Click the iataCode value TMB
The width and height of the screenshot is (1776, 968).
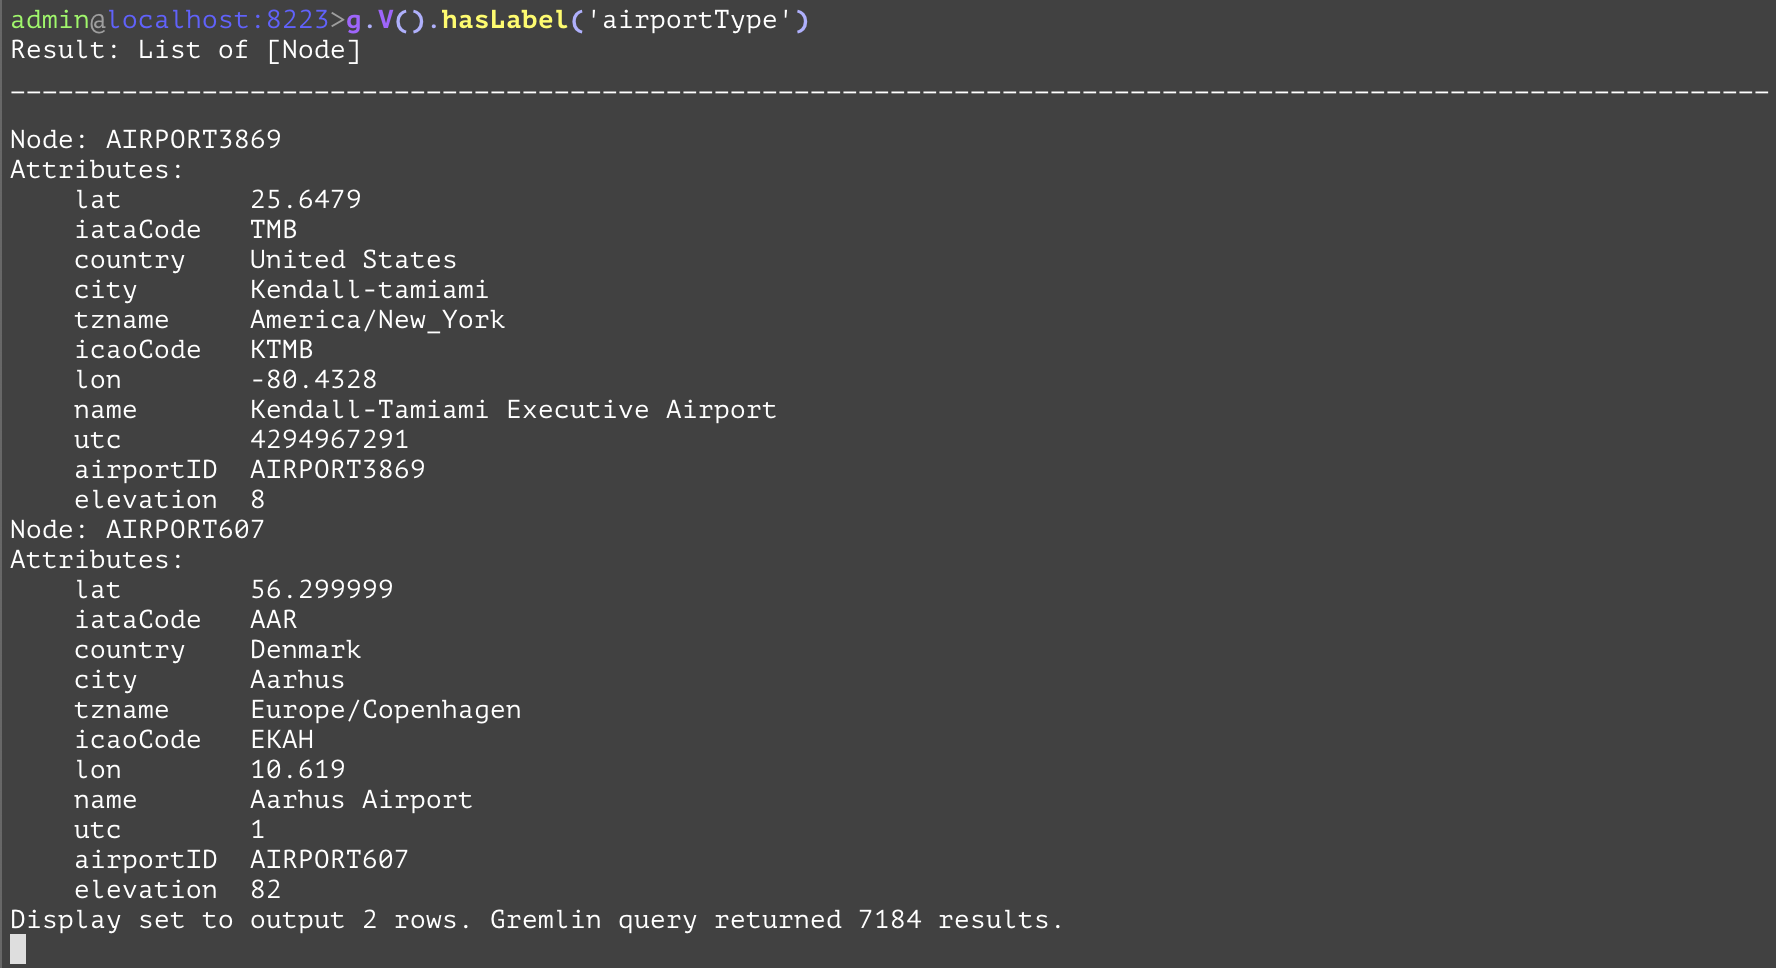coord(273,229)
